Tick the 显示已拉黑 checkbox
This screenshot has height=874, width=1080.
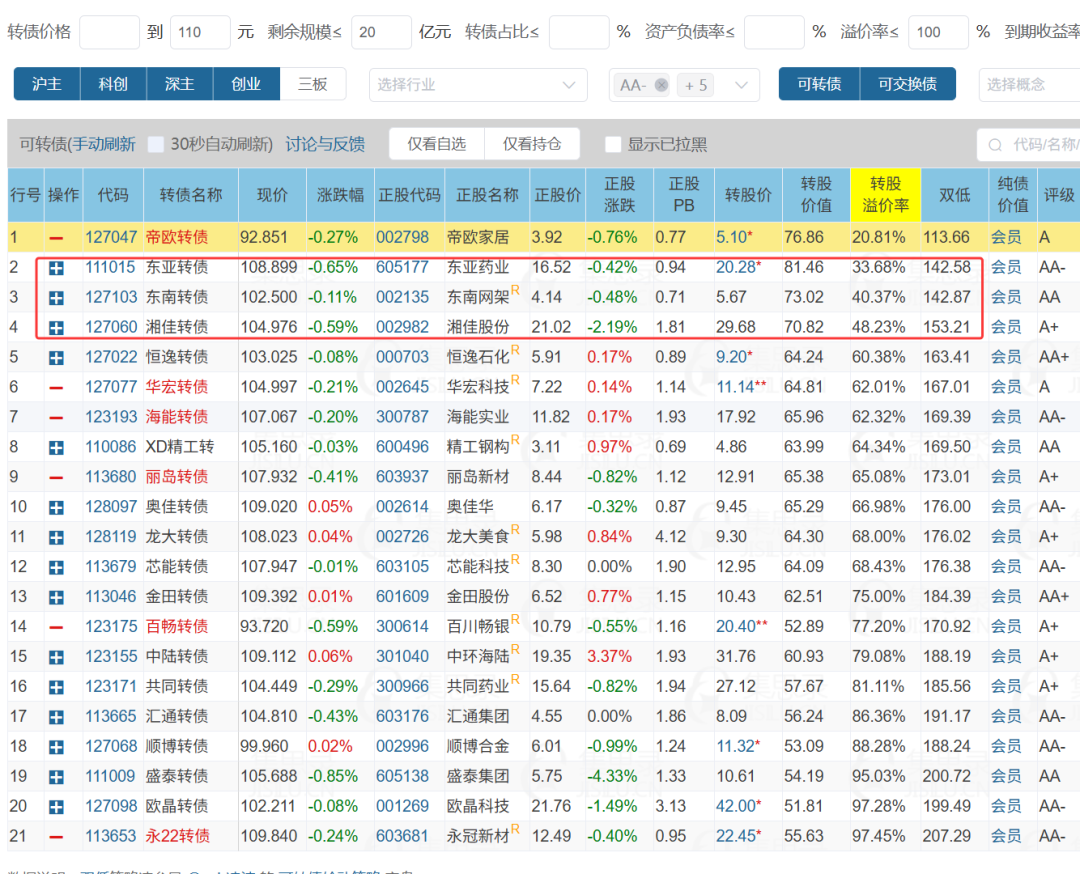tap(612, 144)
